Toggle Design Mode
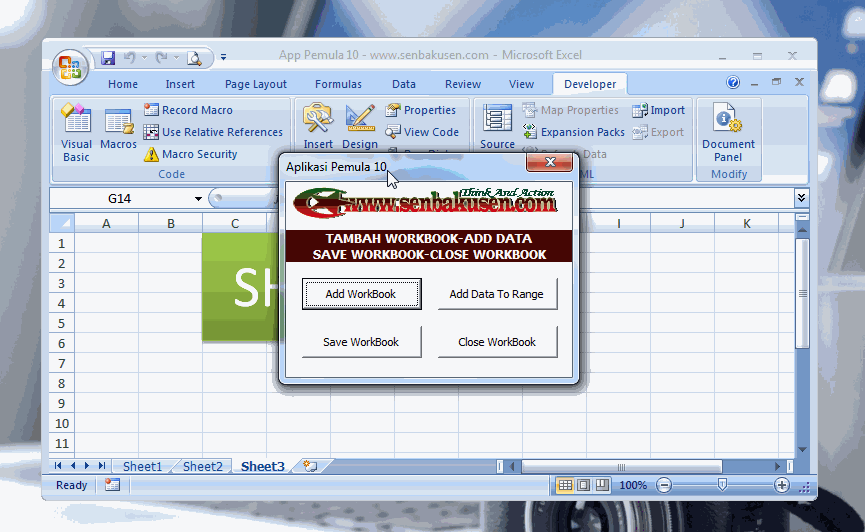This screenshot has height=532, width=865. tap(360, 127)
